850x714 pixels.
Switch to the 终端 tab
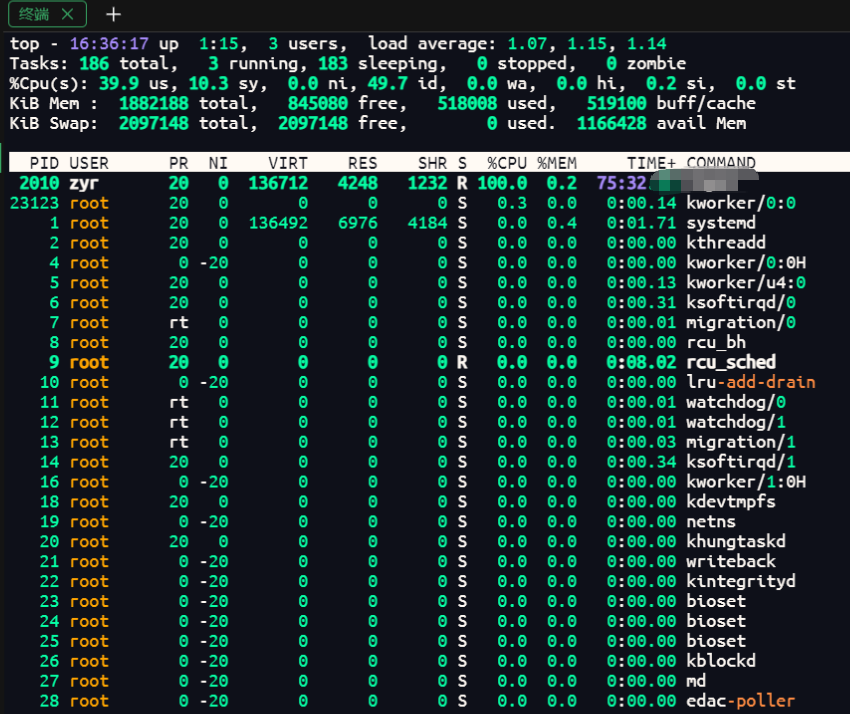click(x=35, y=14)
